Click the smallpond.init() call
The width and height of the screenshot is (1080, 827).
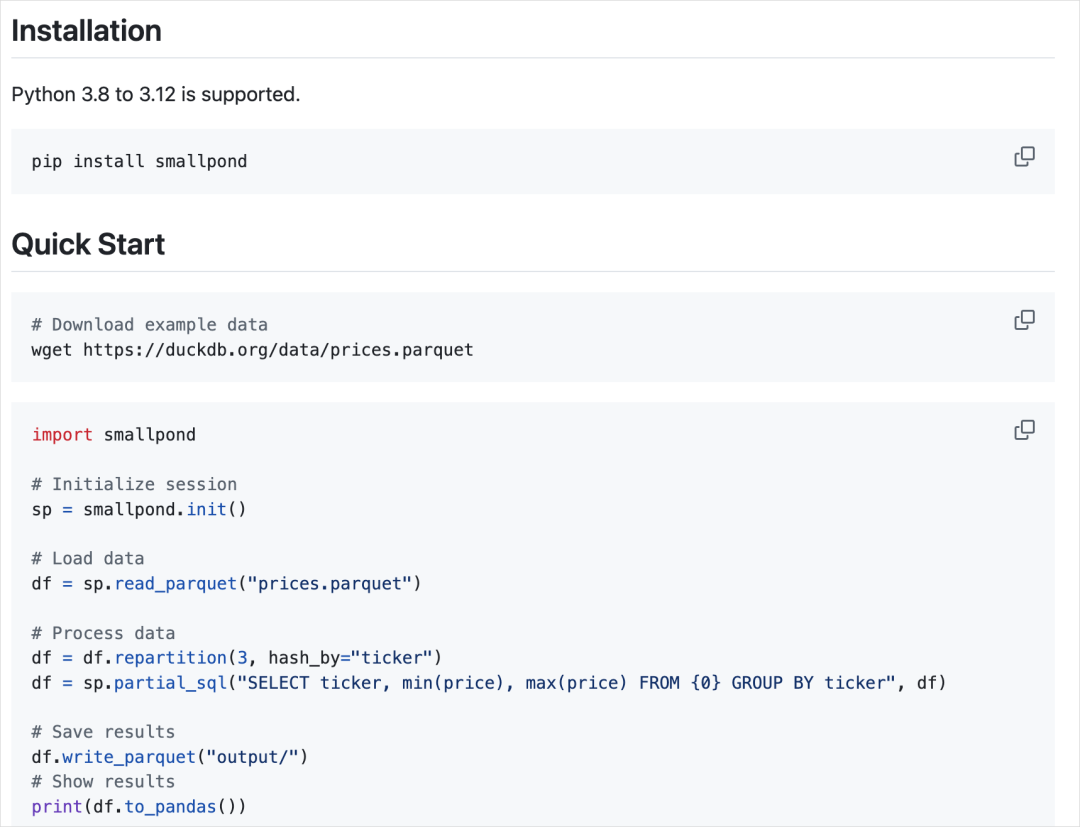pos(165,510)
